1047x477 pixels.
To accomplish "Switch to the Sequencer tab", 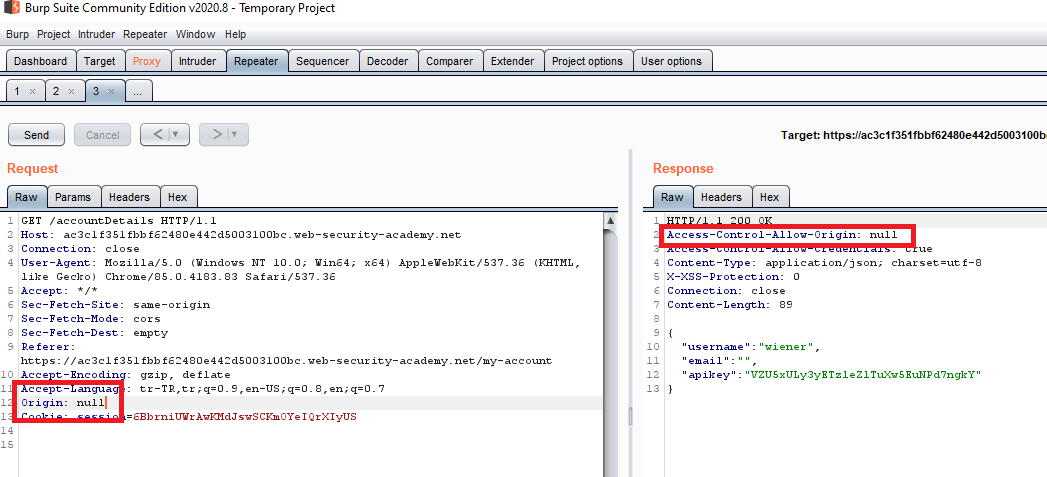I will click(x=323, y=61).
